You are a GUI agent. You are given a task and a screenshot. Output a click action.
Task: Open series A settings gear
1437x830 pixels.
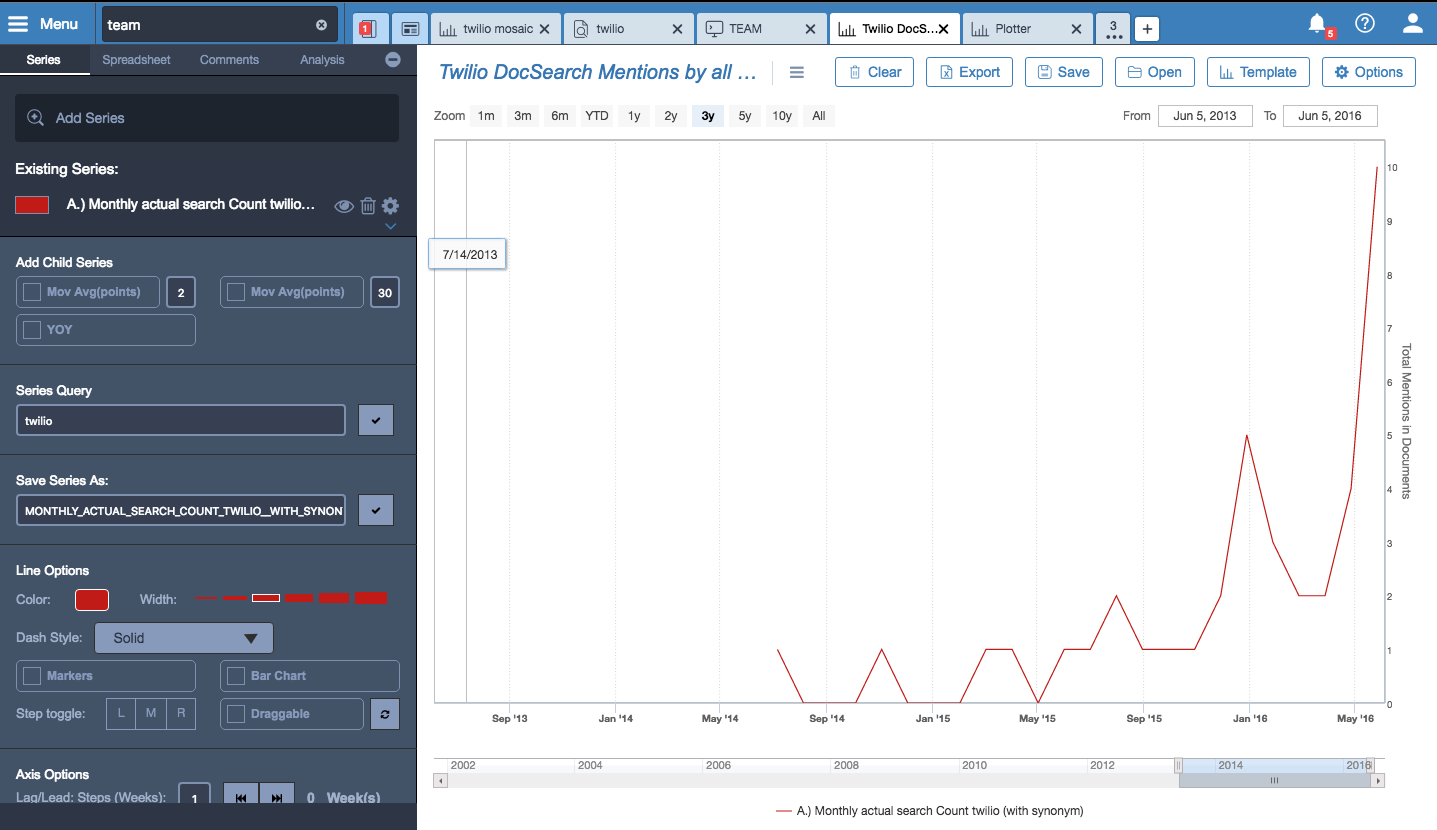click(390, 205)
